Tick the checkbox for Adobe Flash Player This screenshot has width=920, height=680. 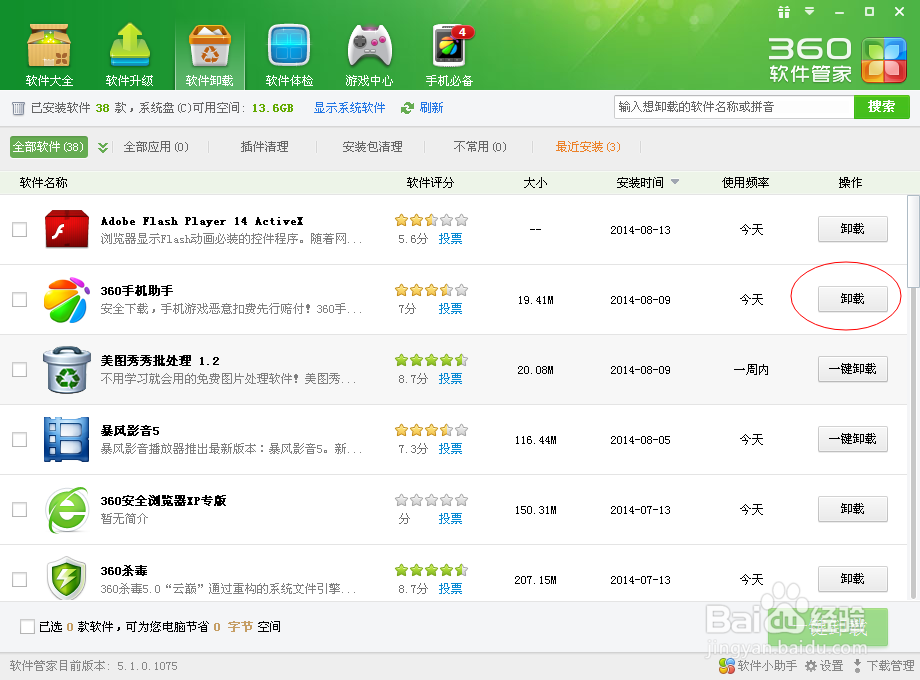19,229
